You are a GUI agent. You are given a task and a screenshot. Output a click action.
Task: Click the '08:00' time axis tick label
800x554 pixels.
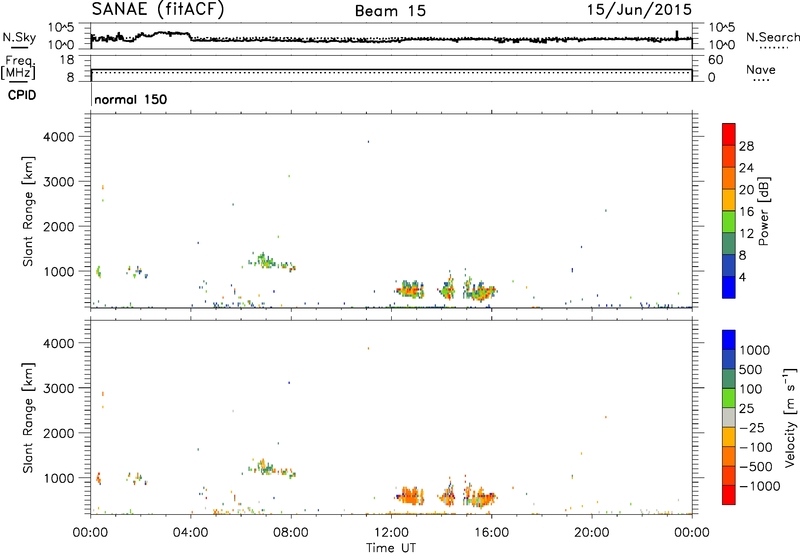(291, 533)
